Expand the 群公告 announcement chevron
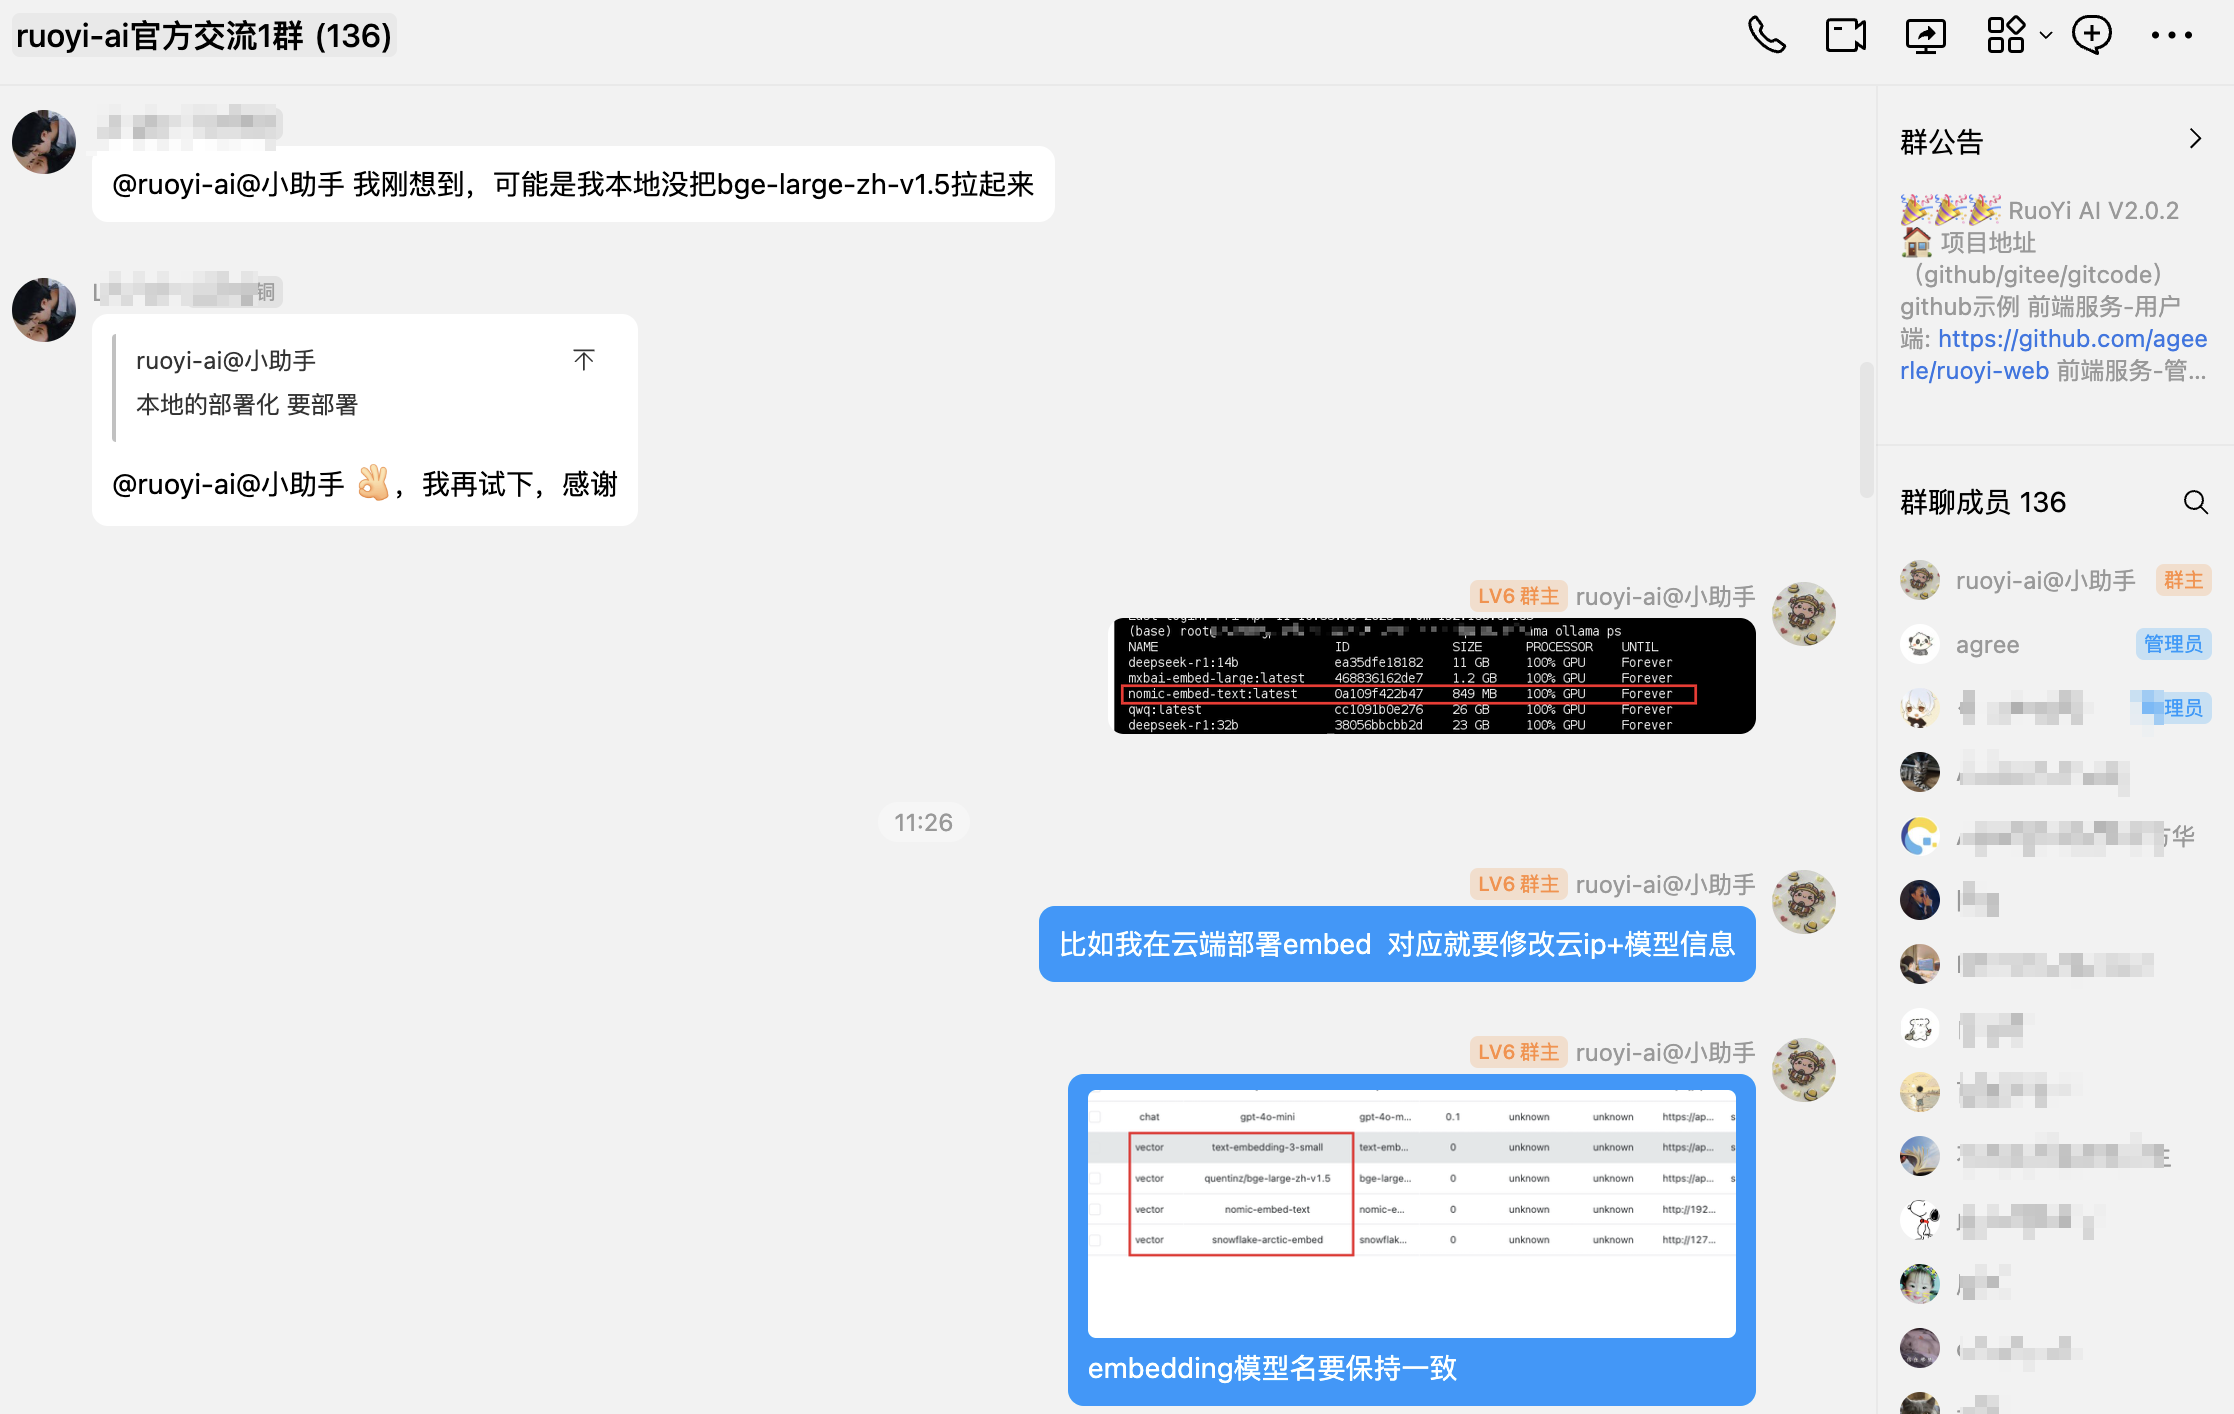The width and height of the screenshot is (2234, 1414). pyautogui.click(x=2195, y=139)
